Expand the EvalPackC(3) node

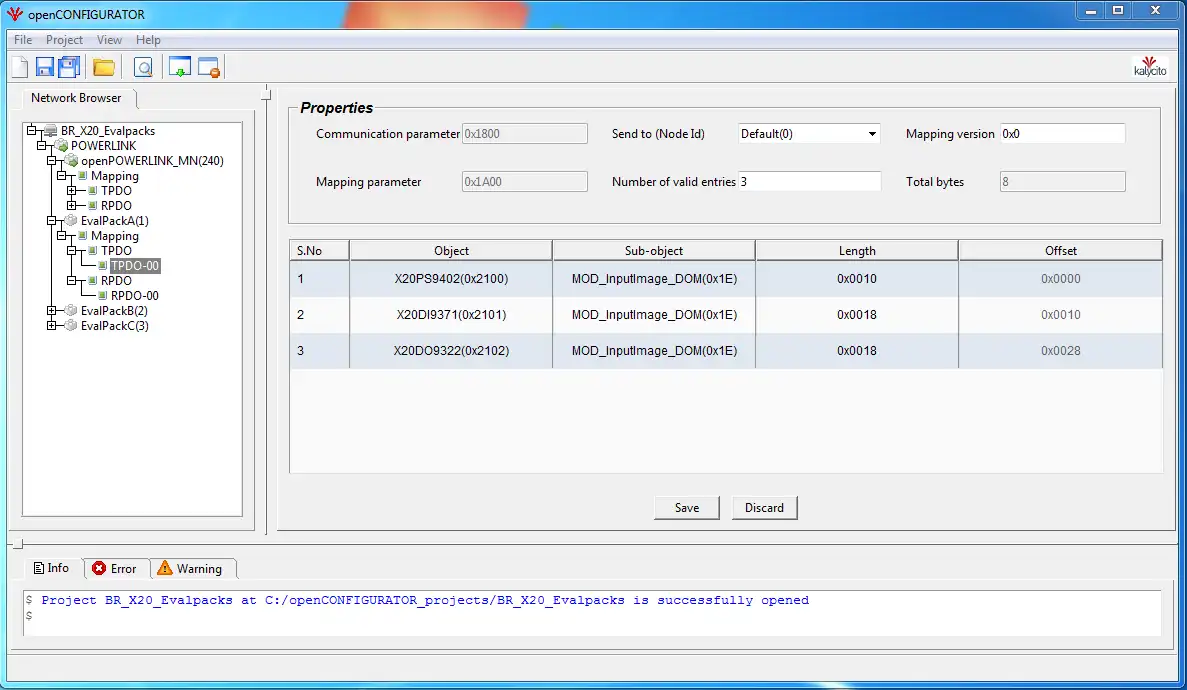[51, 326]
